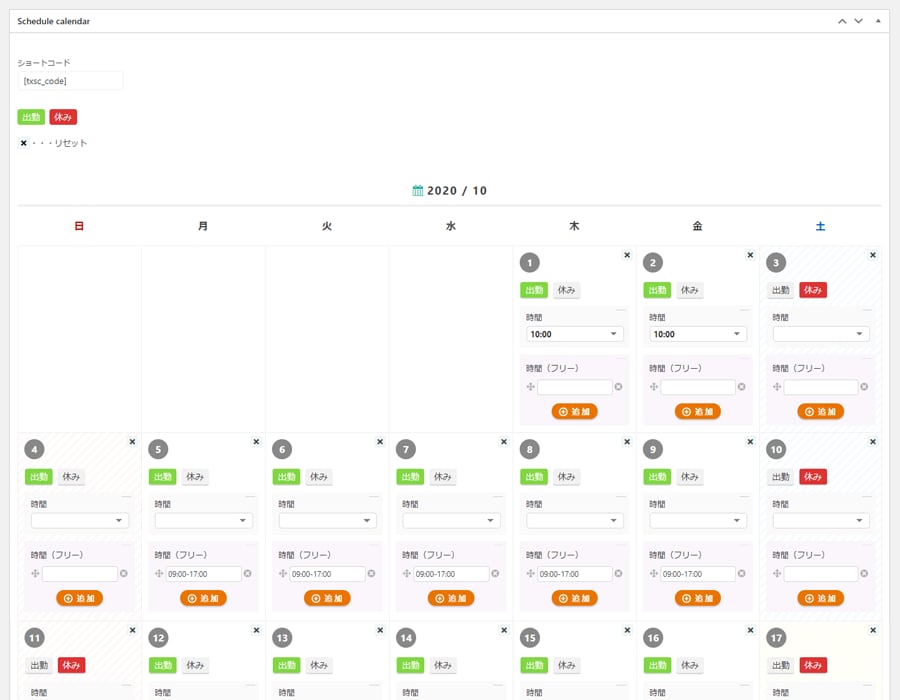Move Schedule calendar panel down

(x=859, y=21)
